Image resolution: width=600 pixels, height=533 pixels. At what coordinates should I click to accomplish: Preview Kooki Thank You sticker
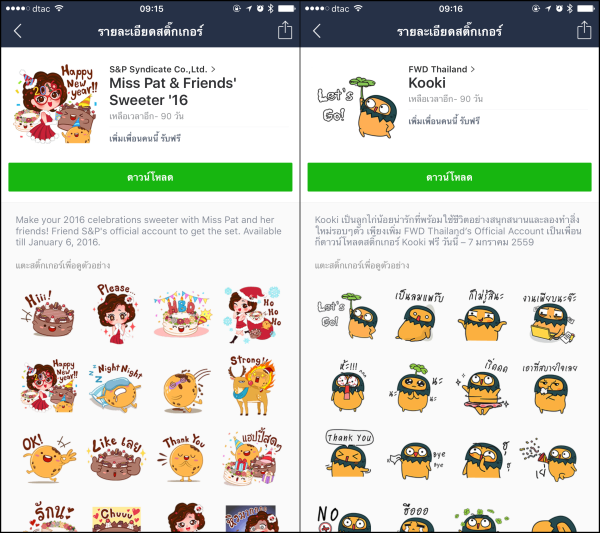coord(349,453)
